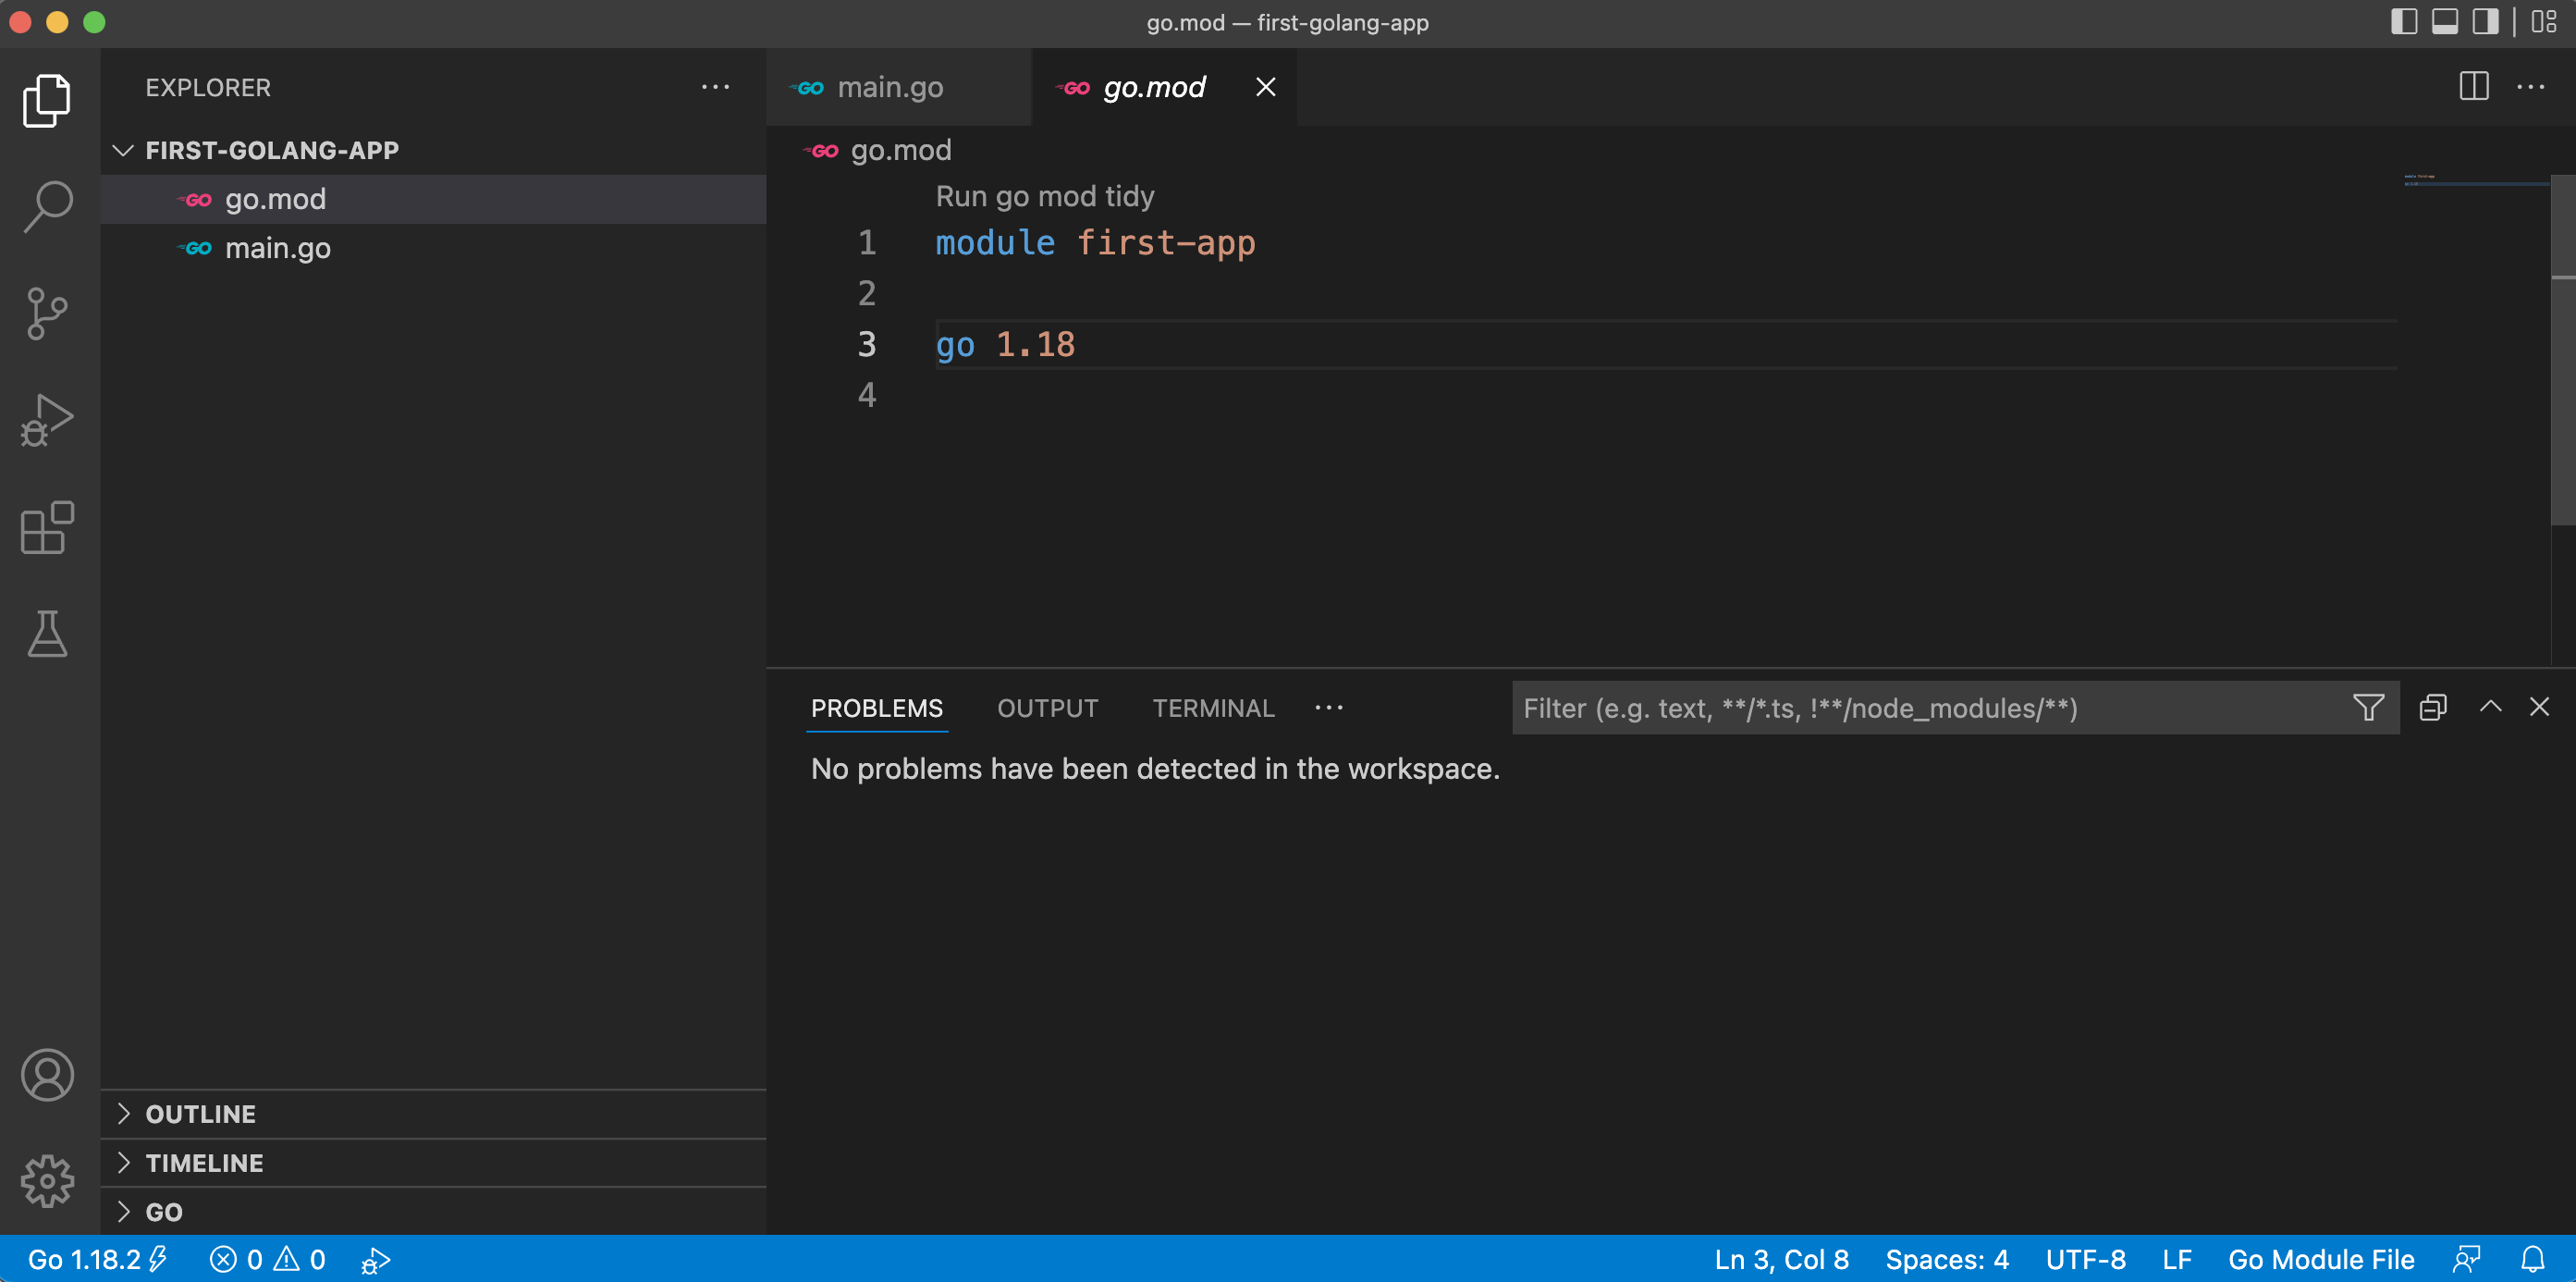Open the Testing flask view

point(47,633)
